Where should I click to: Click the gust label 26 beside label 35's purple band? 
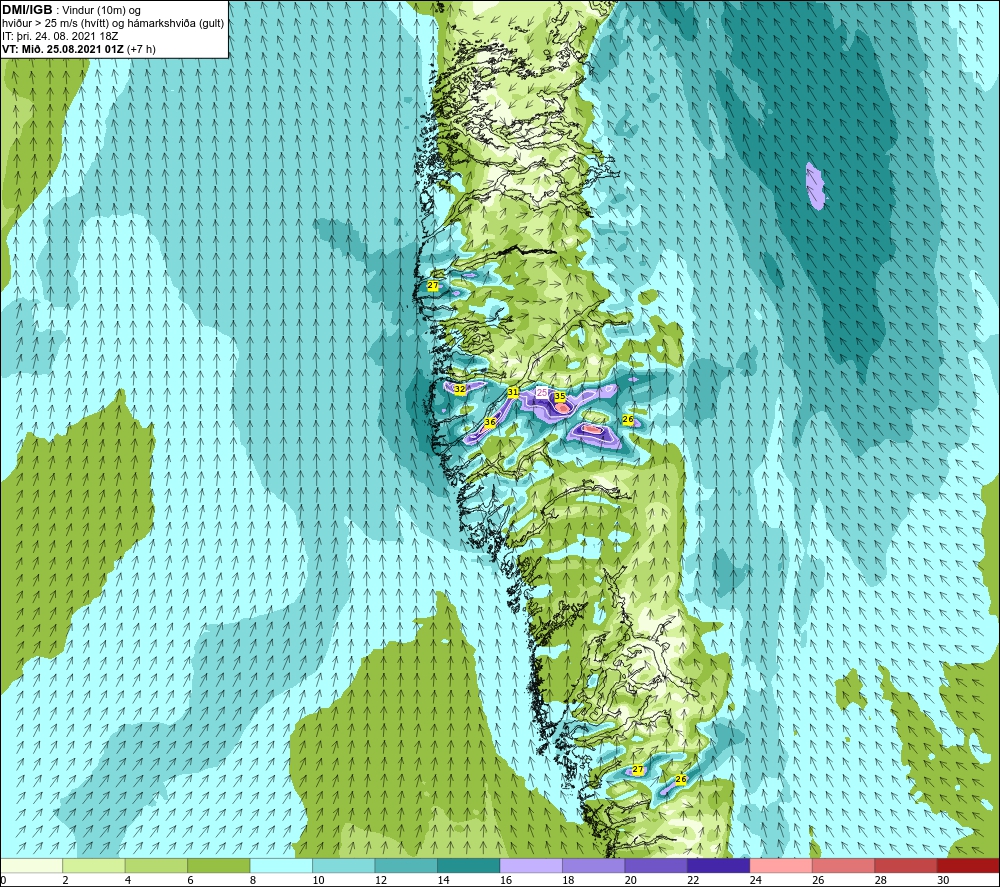tap(628, 420)
